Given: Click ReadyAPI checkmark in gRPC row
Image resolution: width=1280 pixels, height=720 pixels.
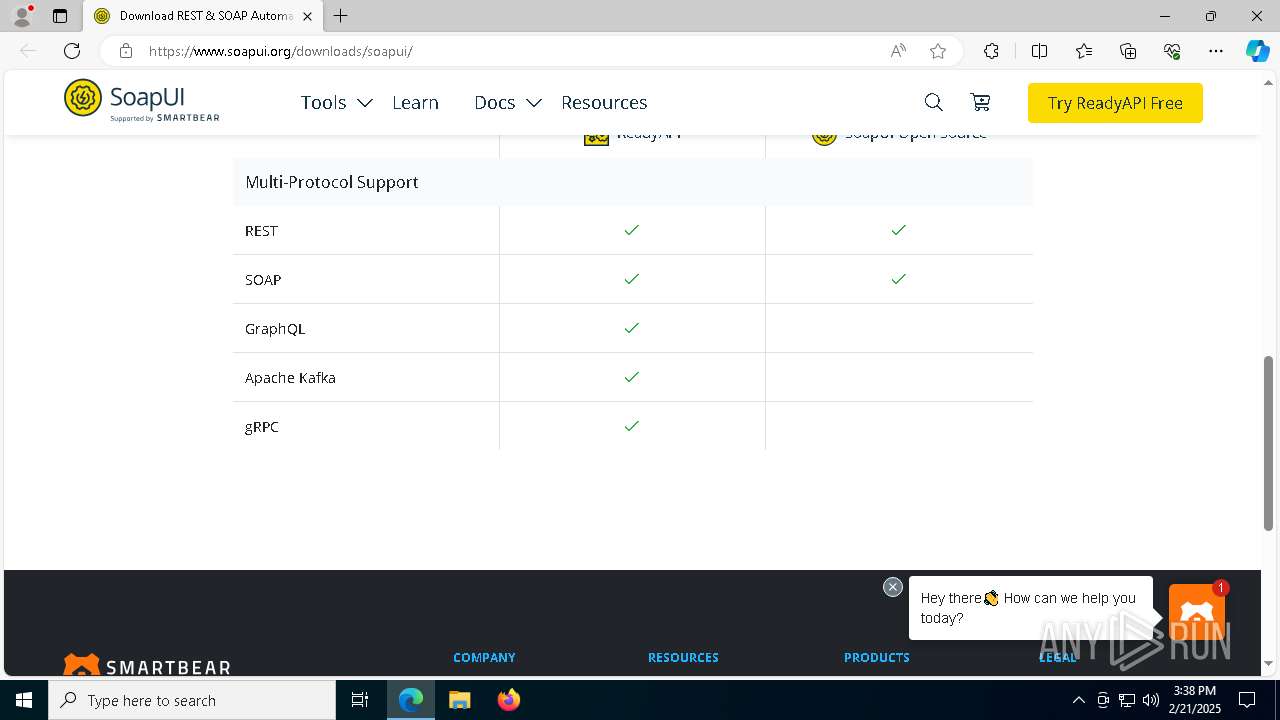Looking at the screenshot, I should click(x=631, y=426).
